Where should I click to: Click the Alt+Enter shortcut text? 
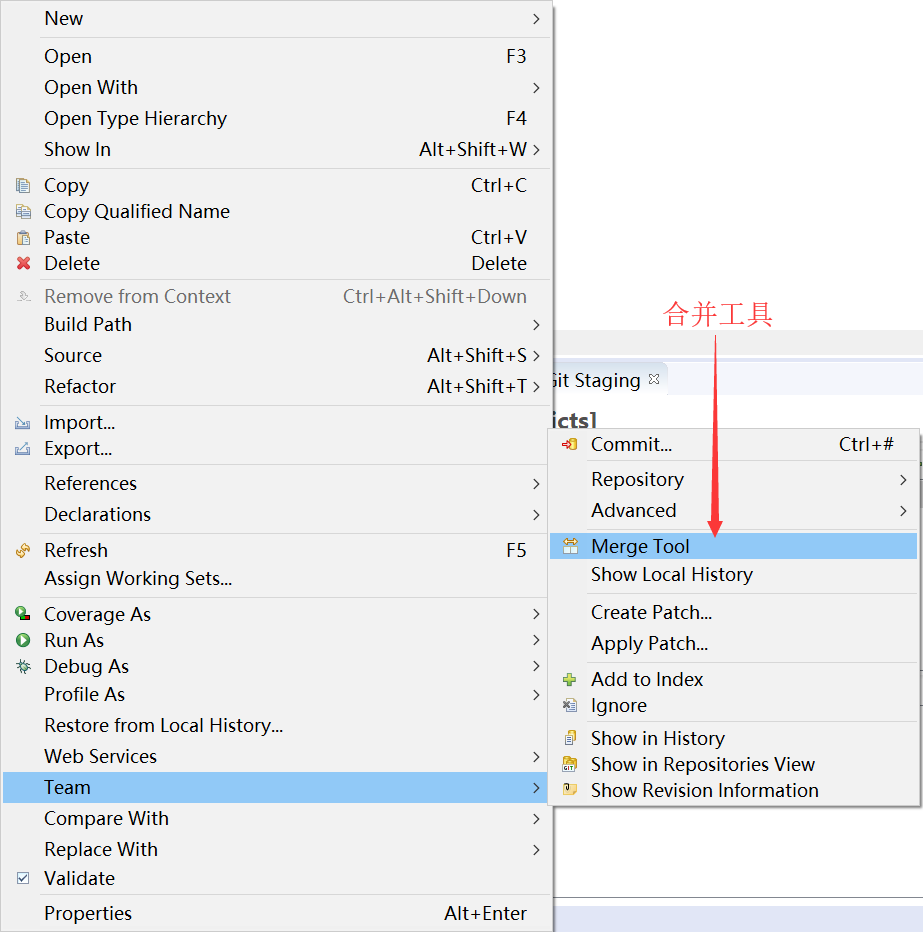(x=485, y=914)
